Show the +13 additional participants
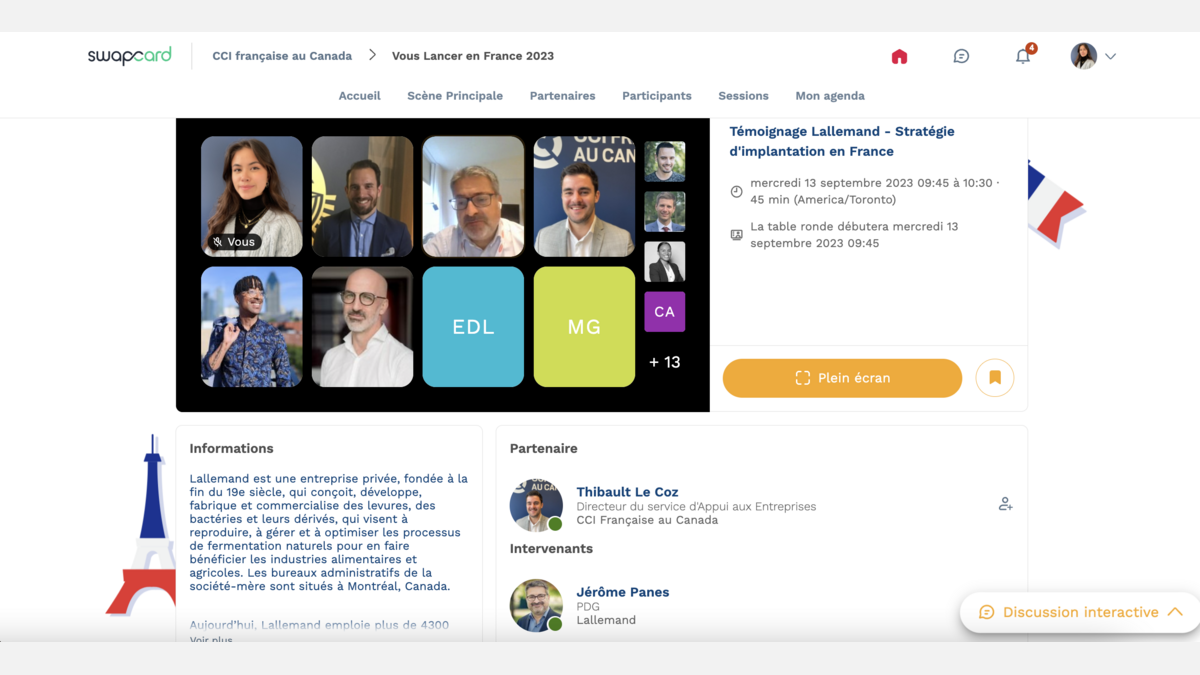1200x675 pixels. point(664,362)
